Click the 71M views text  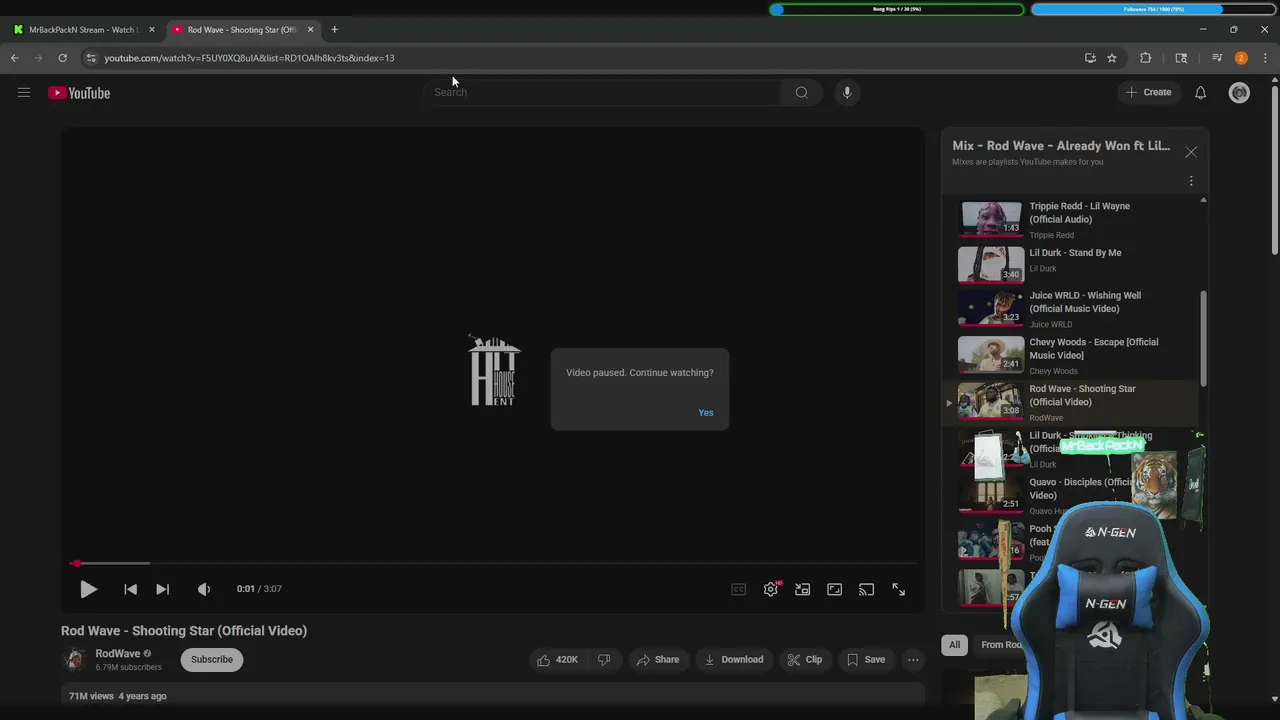tap(91, 696)
